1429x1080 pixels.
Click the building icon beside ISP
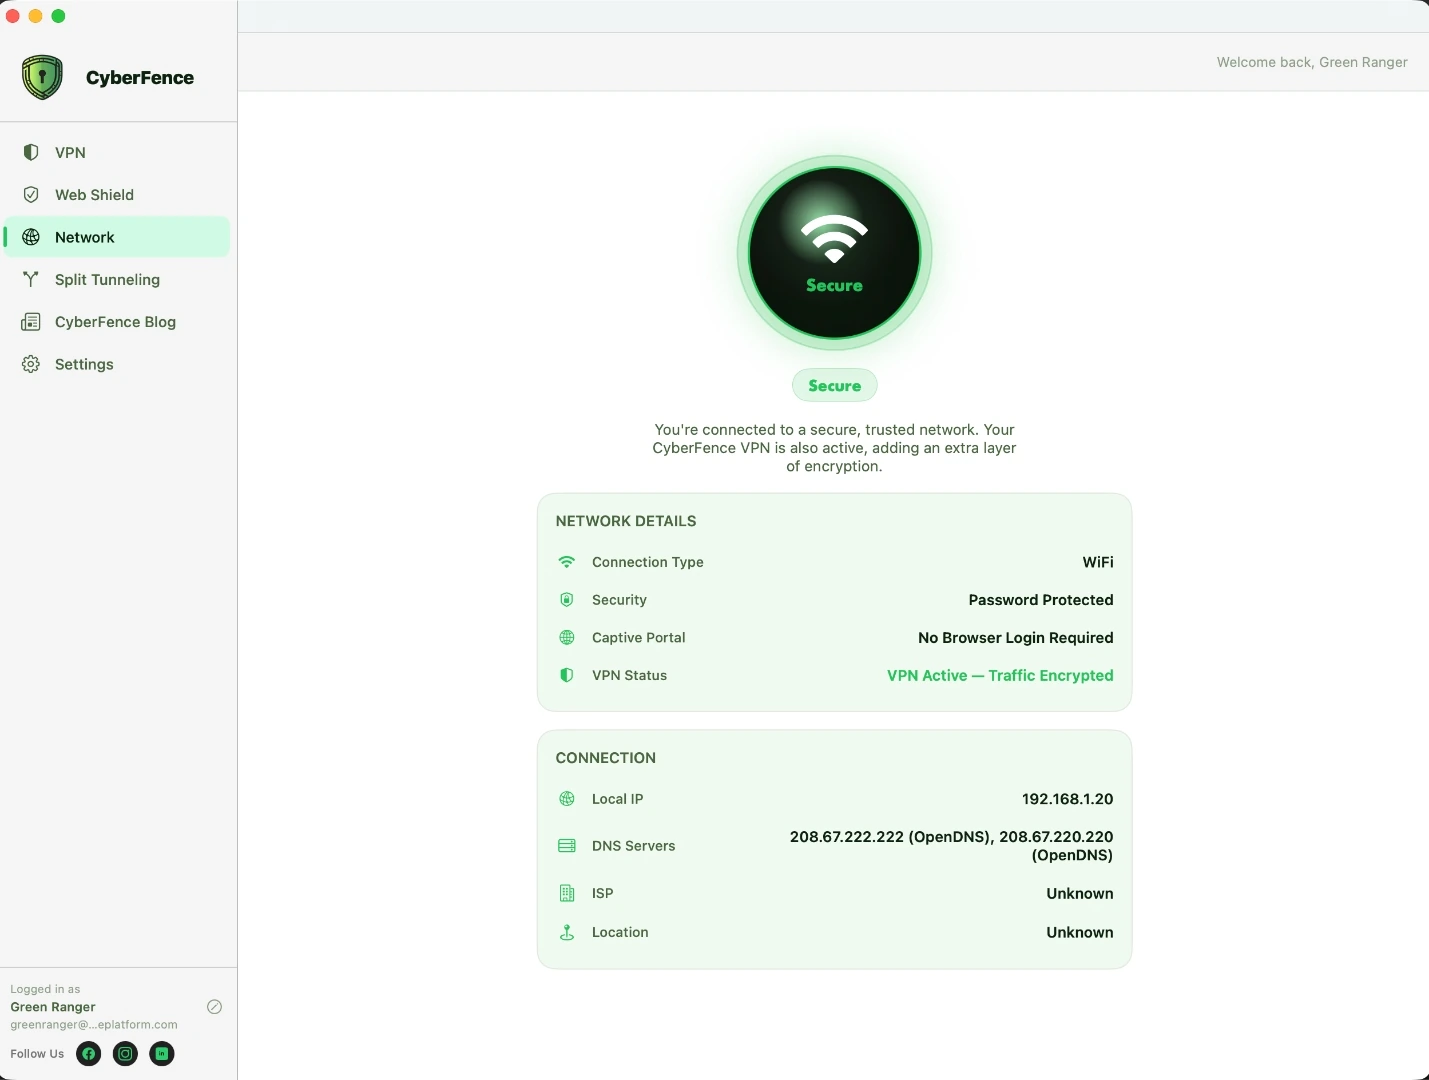567,893
